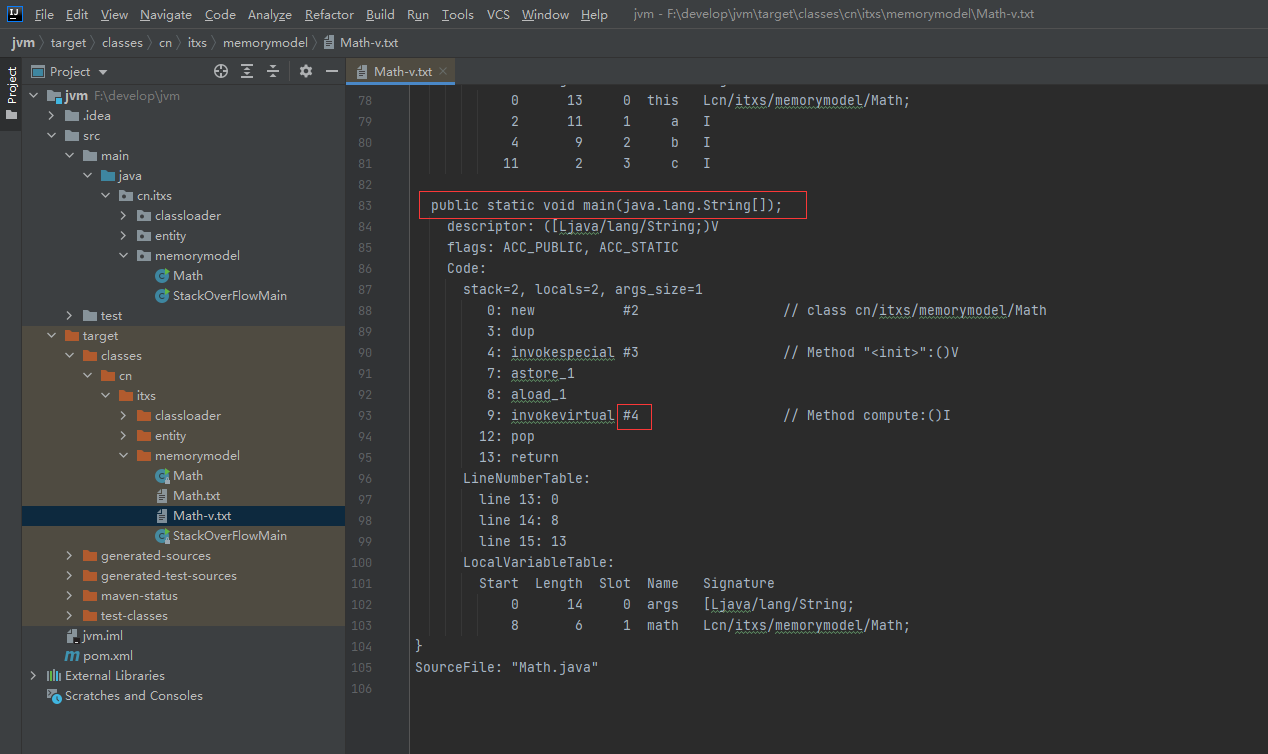Click the pom.xml Maven file icon

(72, 656)
